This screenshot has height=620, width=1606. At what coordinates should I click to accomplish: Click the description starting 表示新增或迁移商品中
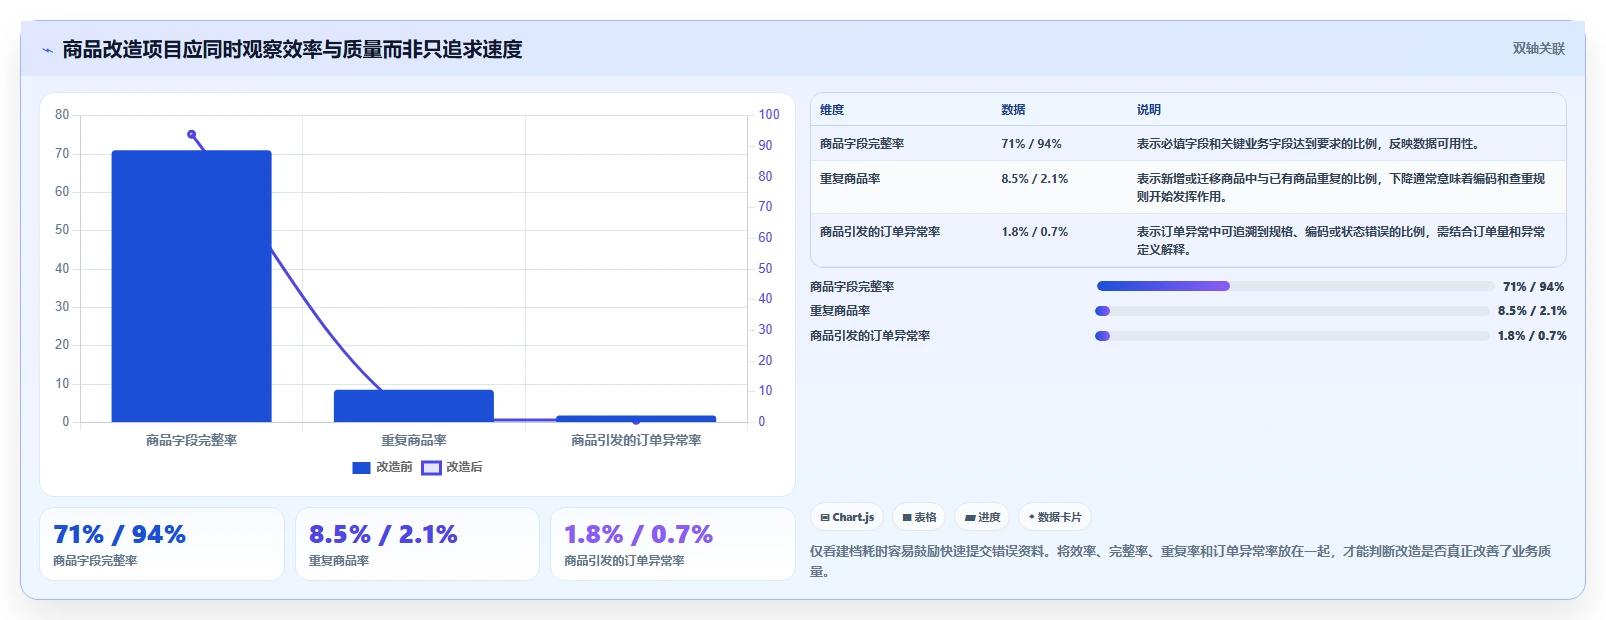[1341, 188]
